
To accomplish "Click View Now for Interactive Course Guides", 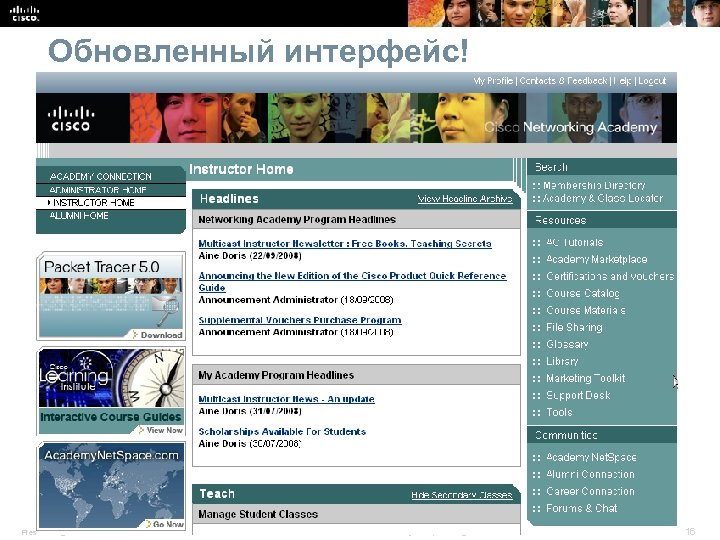I will 164,430.
